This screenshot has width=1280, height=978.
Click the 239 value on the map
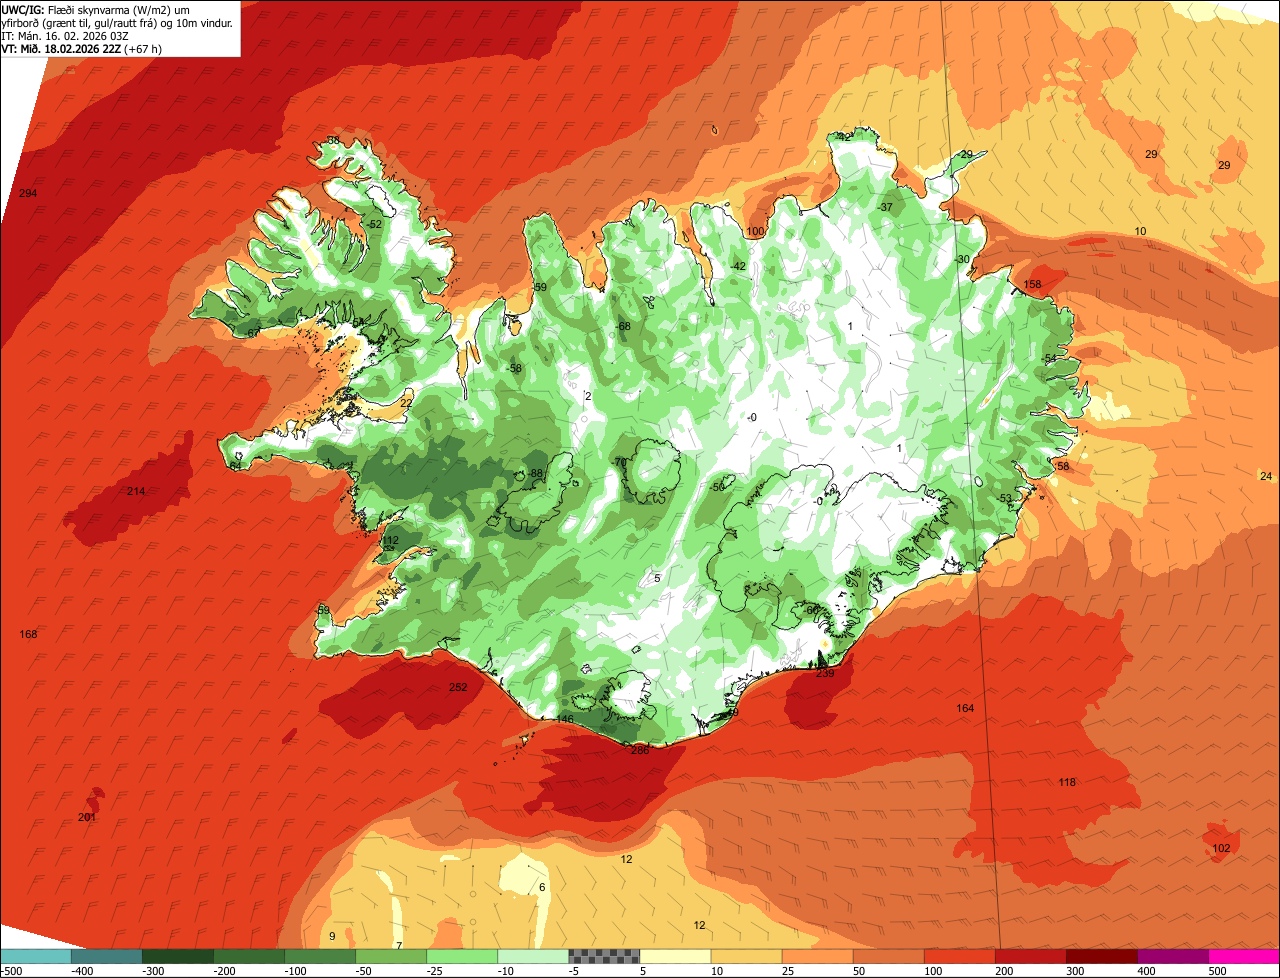click(x=825, y=674)
